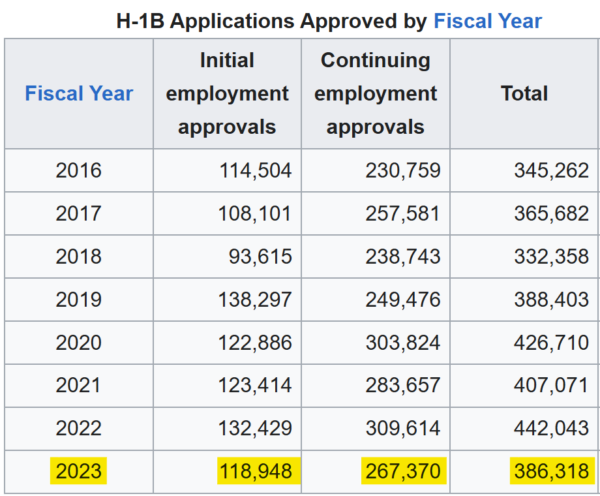
Task: Select the year cell '2017'
Action: [x=79, y=213]
